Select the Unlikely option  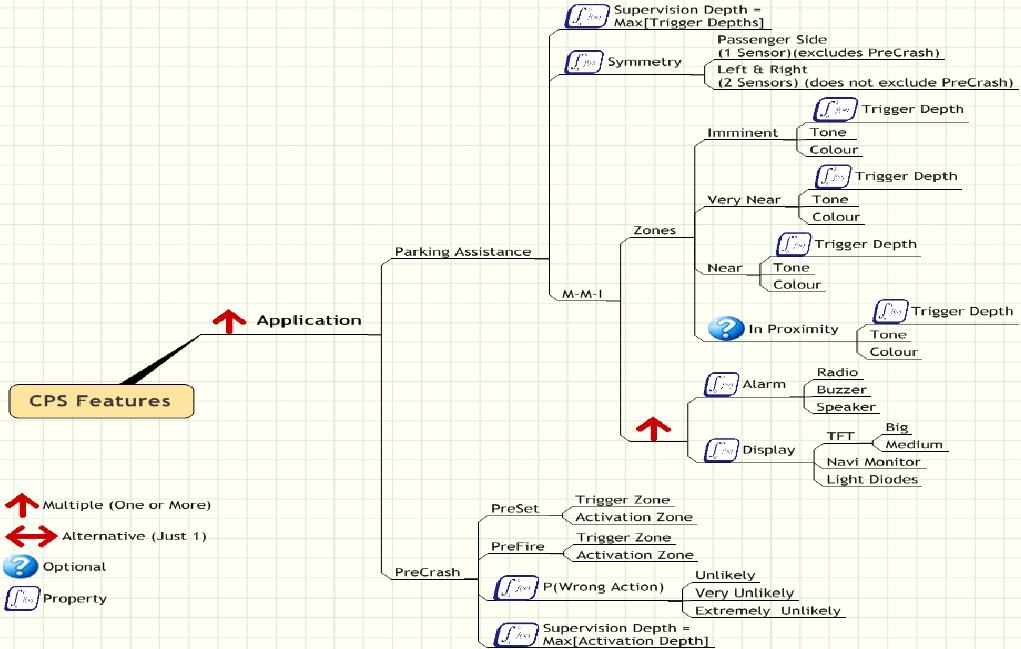[x=725, y=575]
